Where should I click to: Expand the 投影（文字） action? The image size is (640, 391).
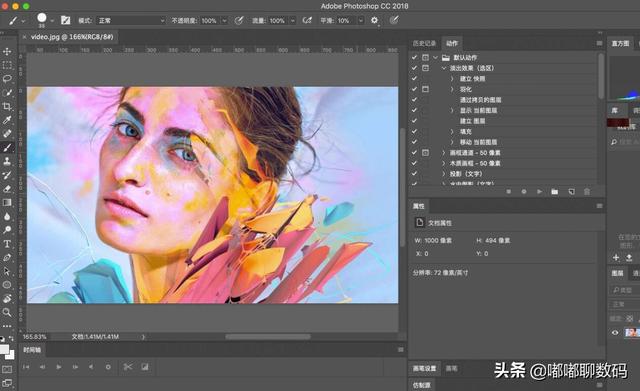[444, 174]
